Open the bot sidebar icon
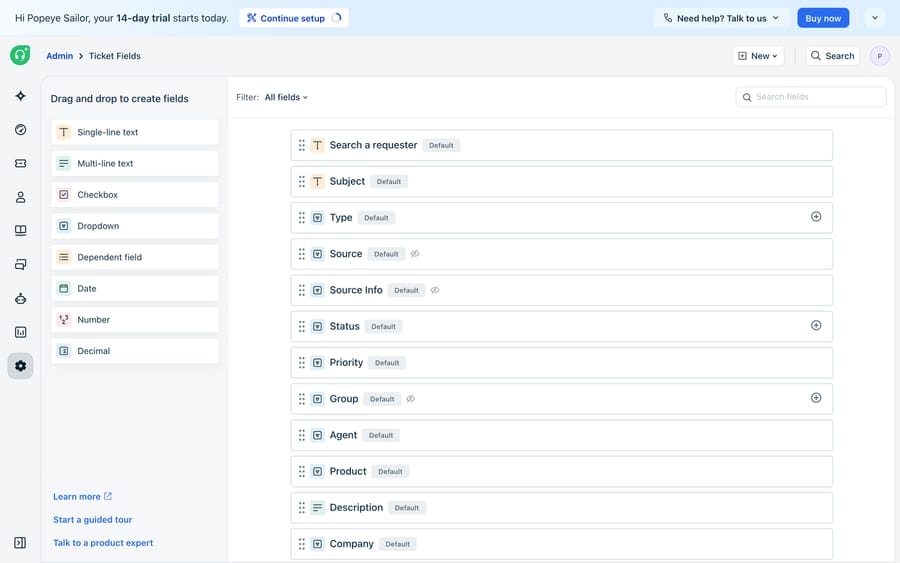The height and width of the screenshot is (563, 900). pyautogui.click(x=21, y=298)
